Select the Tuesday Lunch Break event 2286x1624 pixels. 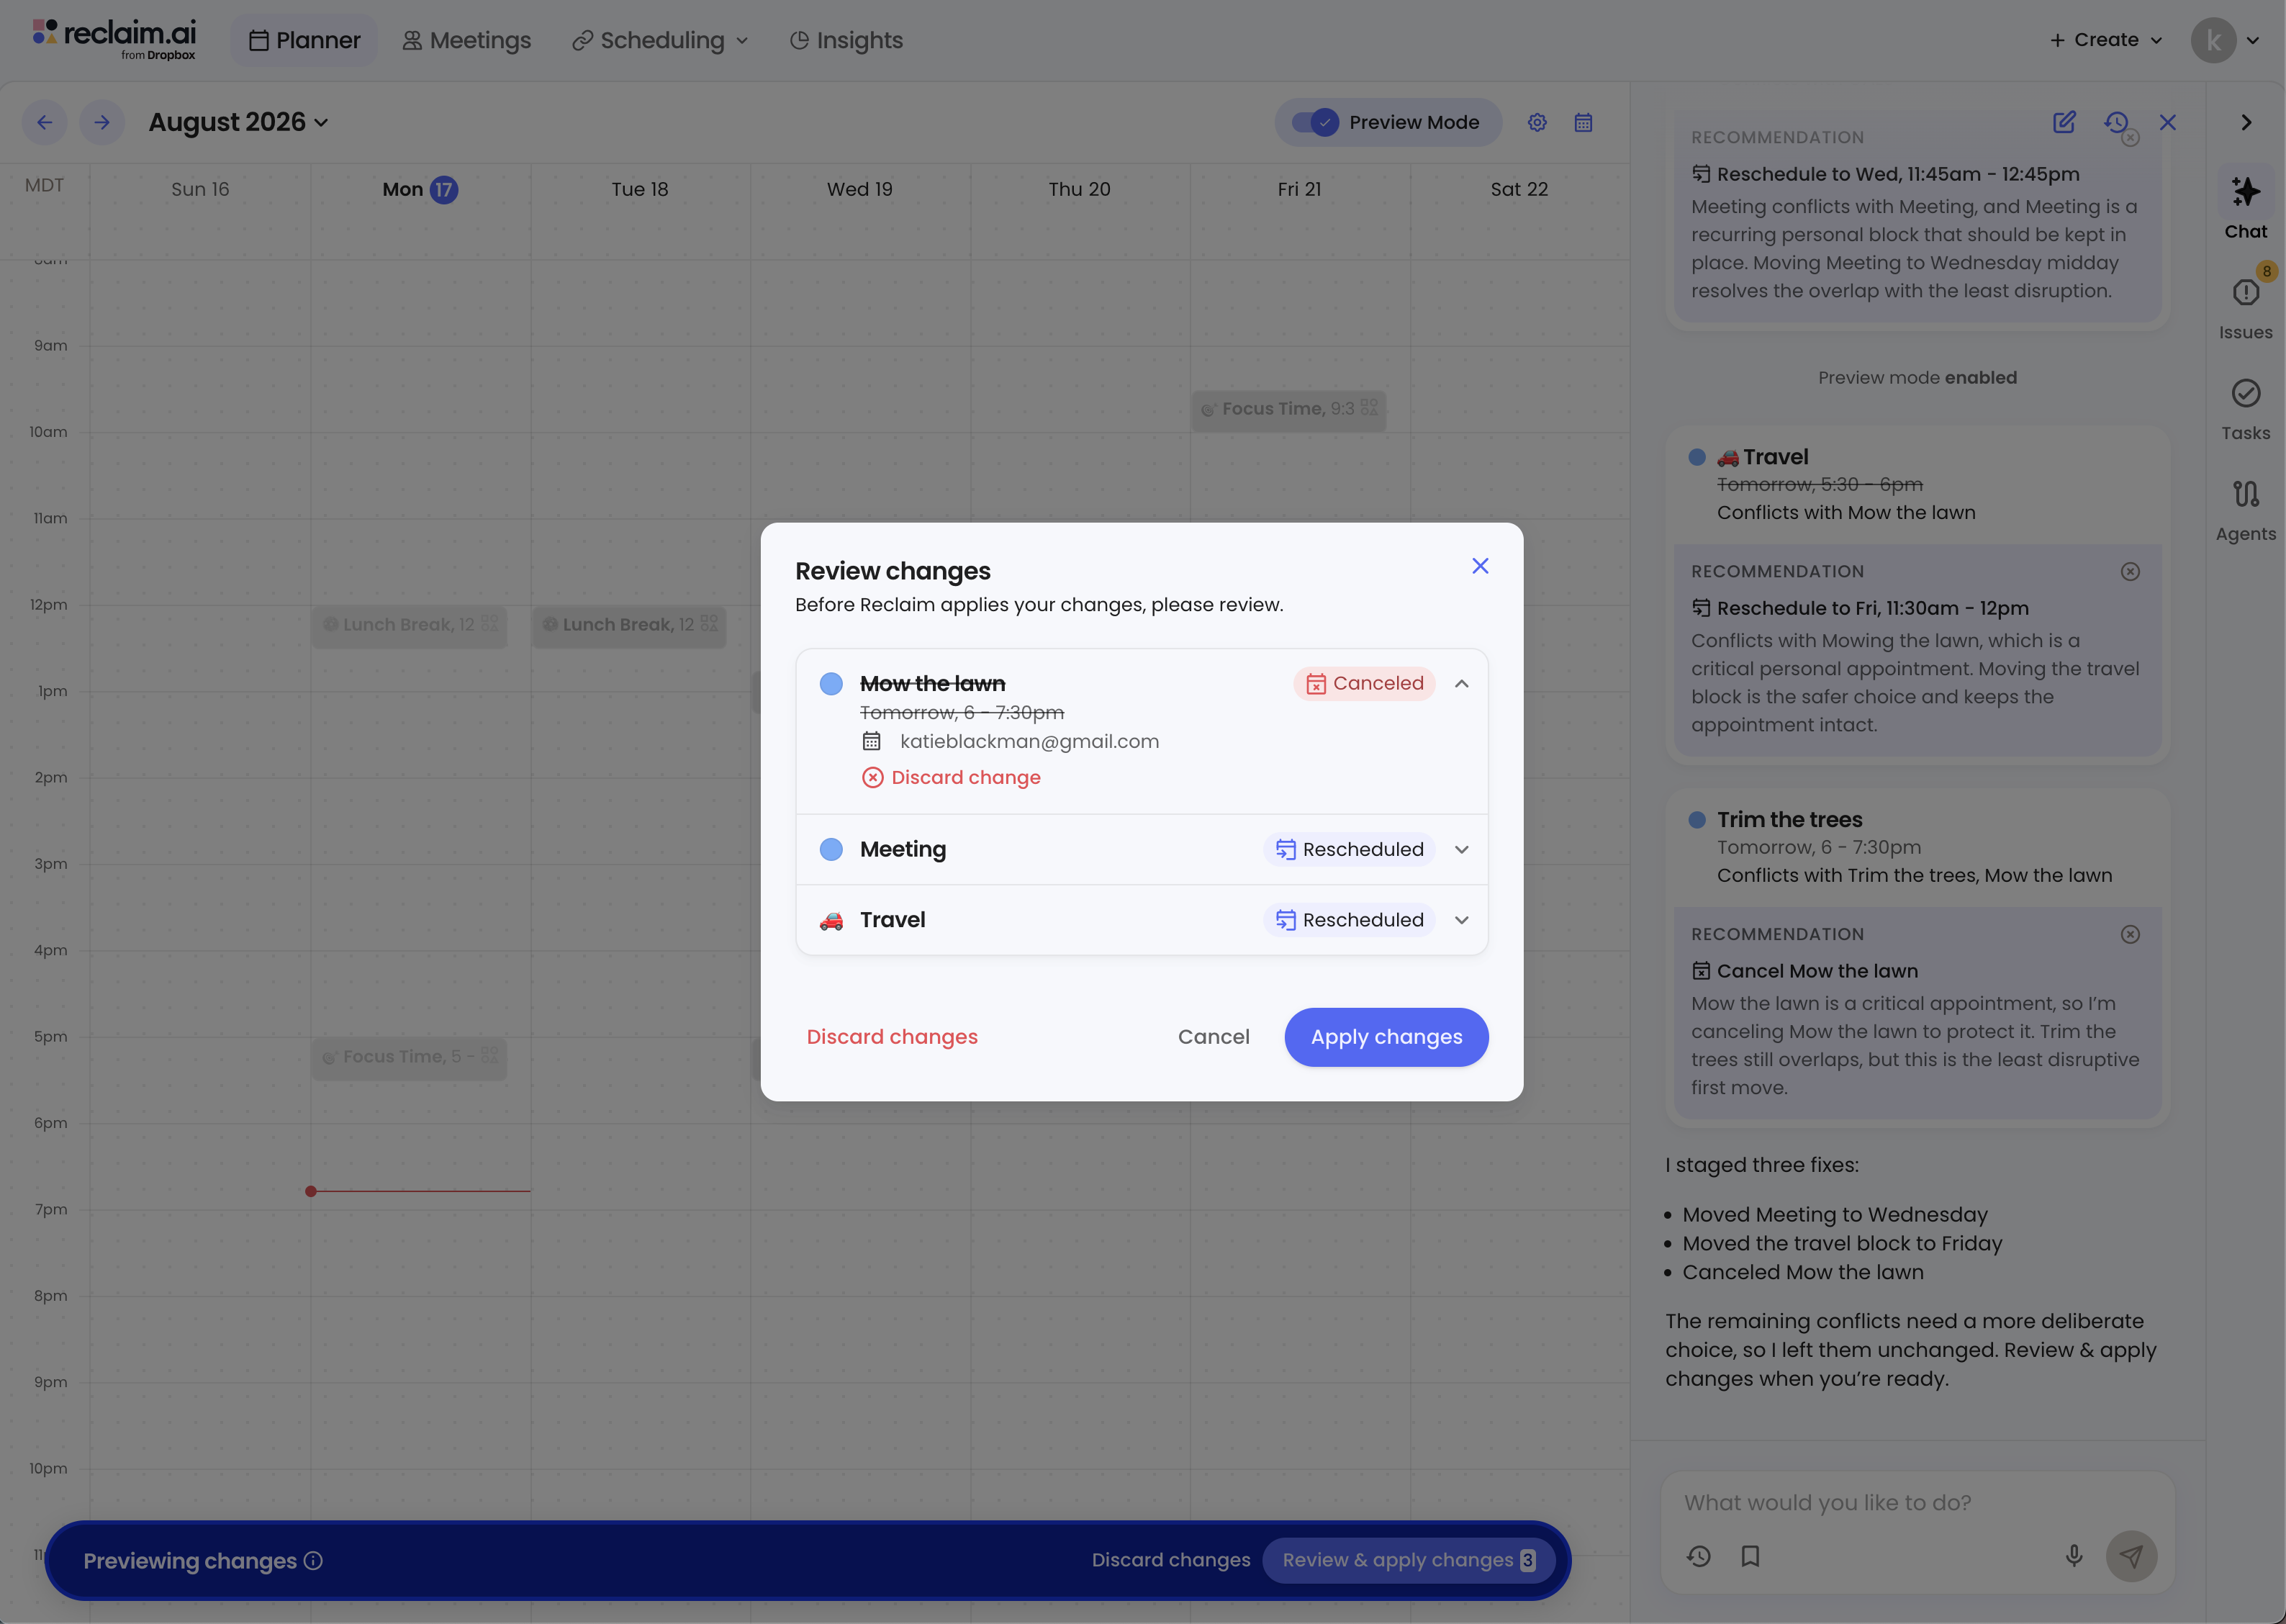[x=628, y=626]
